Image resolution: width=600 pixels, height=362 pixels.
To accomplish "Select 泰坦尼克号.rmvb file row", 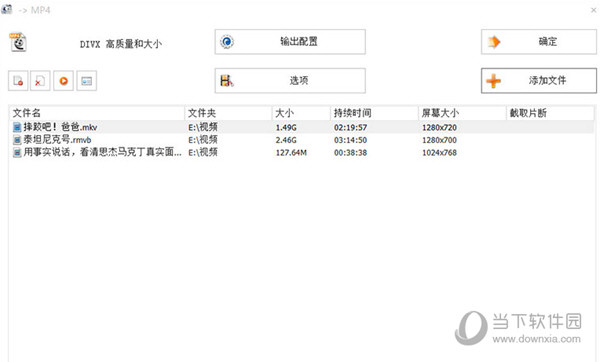I will click(x=302, y=140).
